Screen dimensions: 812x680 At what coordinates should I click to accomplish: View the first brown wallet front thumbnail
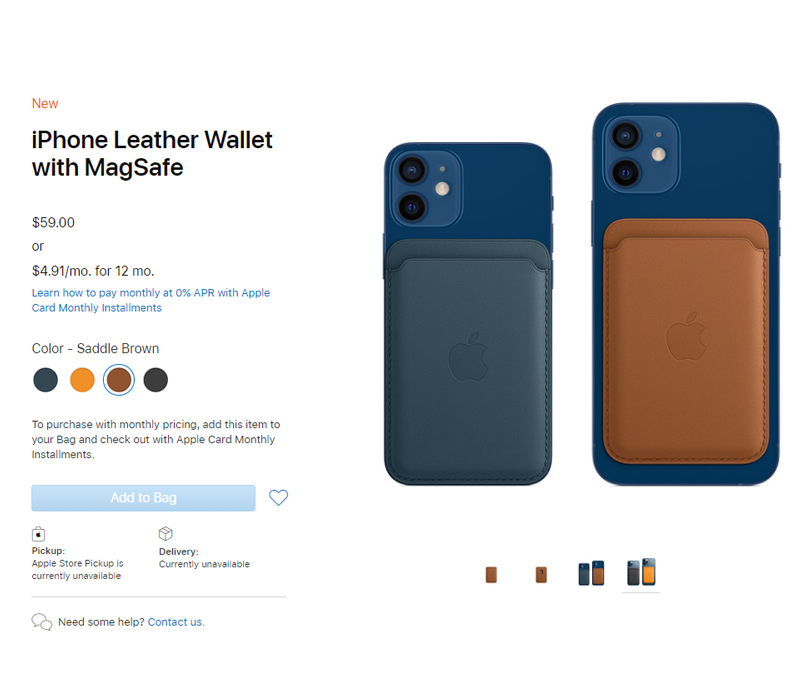491,574
